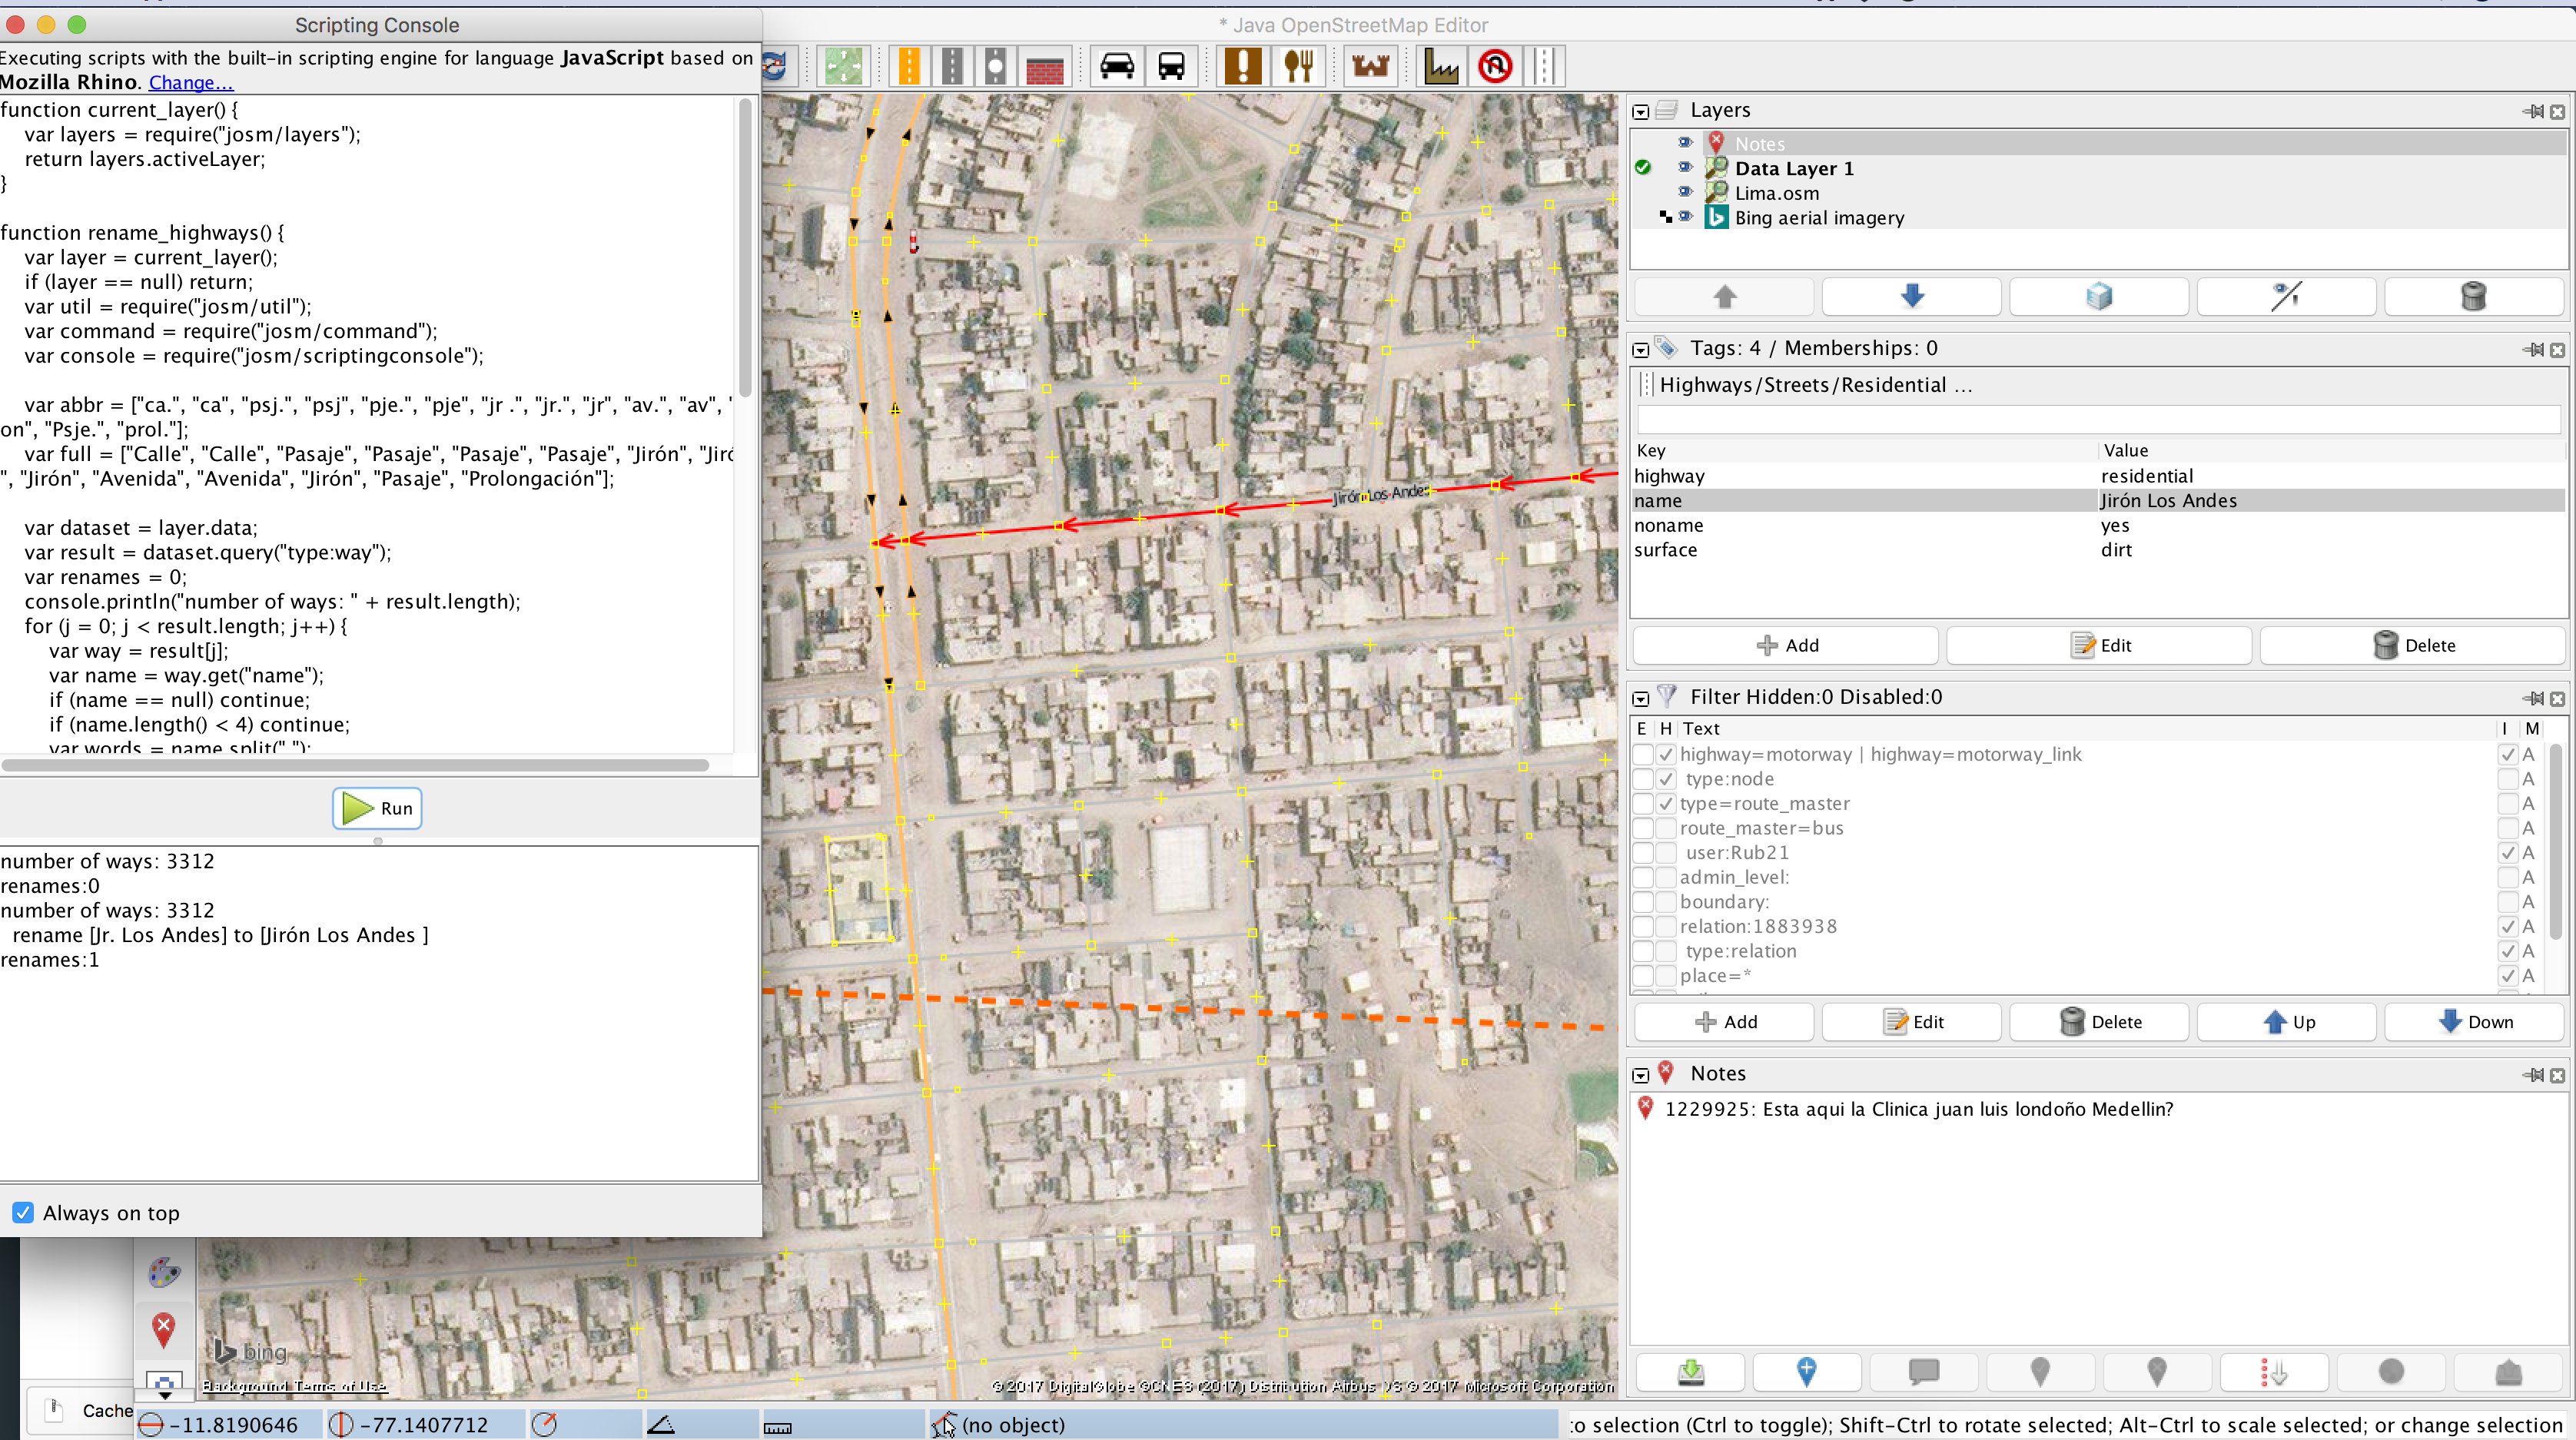Select the car style toolbar icon
2576x1440 pixels.
(1117, 66)
